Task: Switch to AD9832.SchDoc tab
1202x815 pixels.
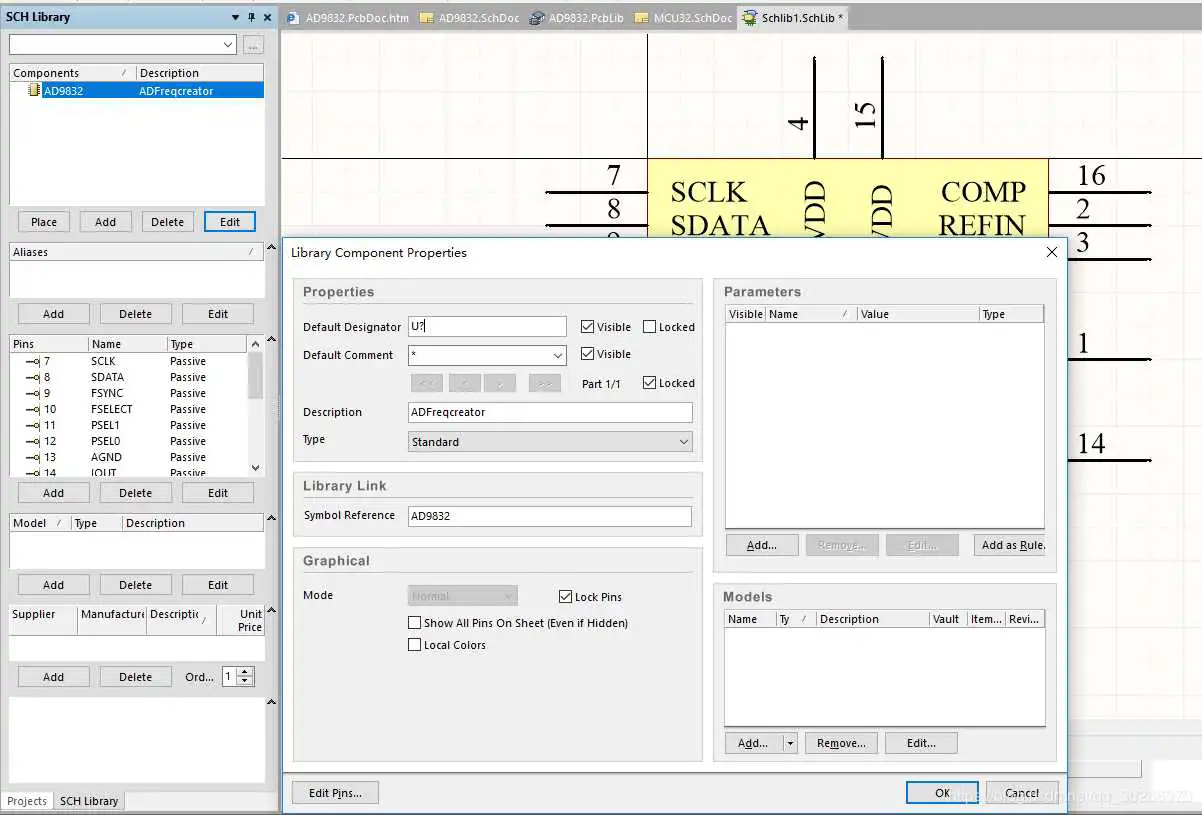Action: [470, 18]
